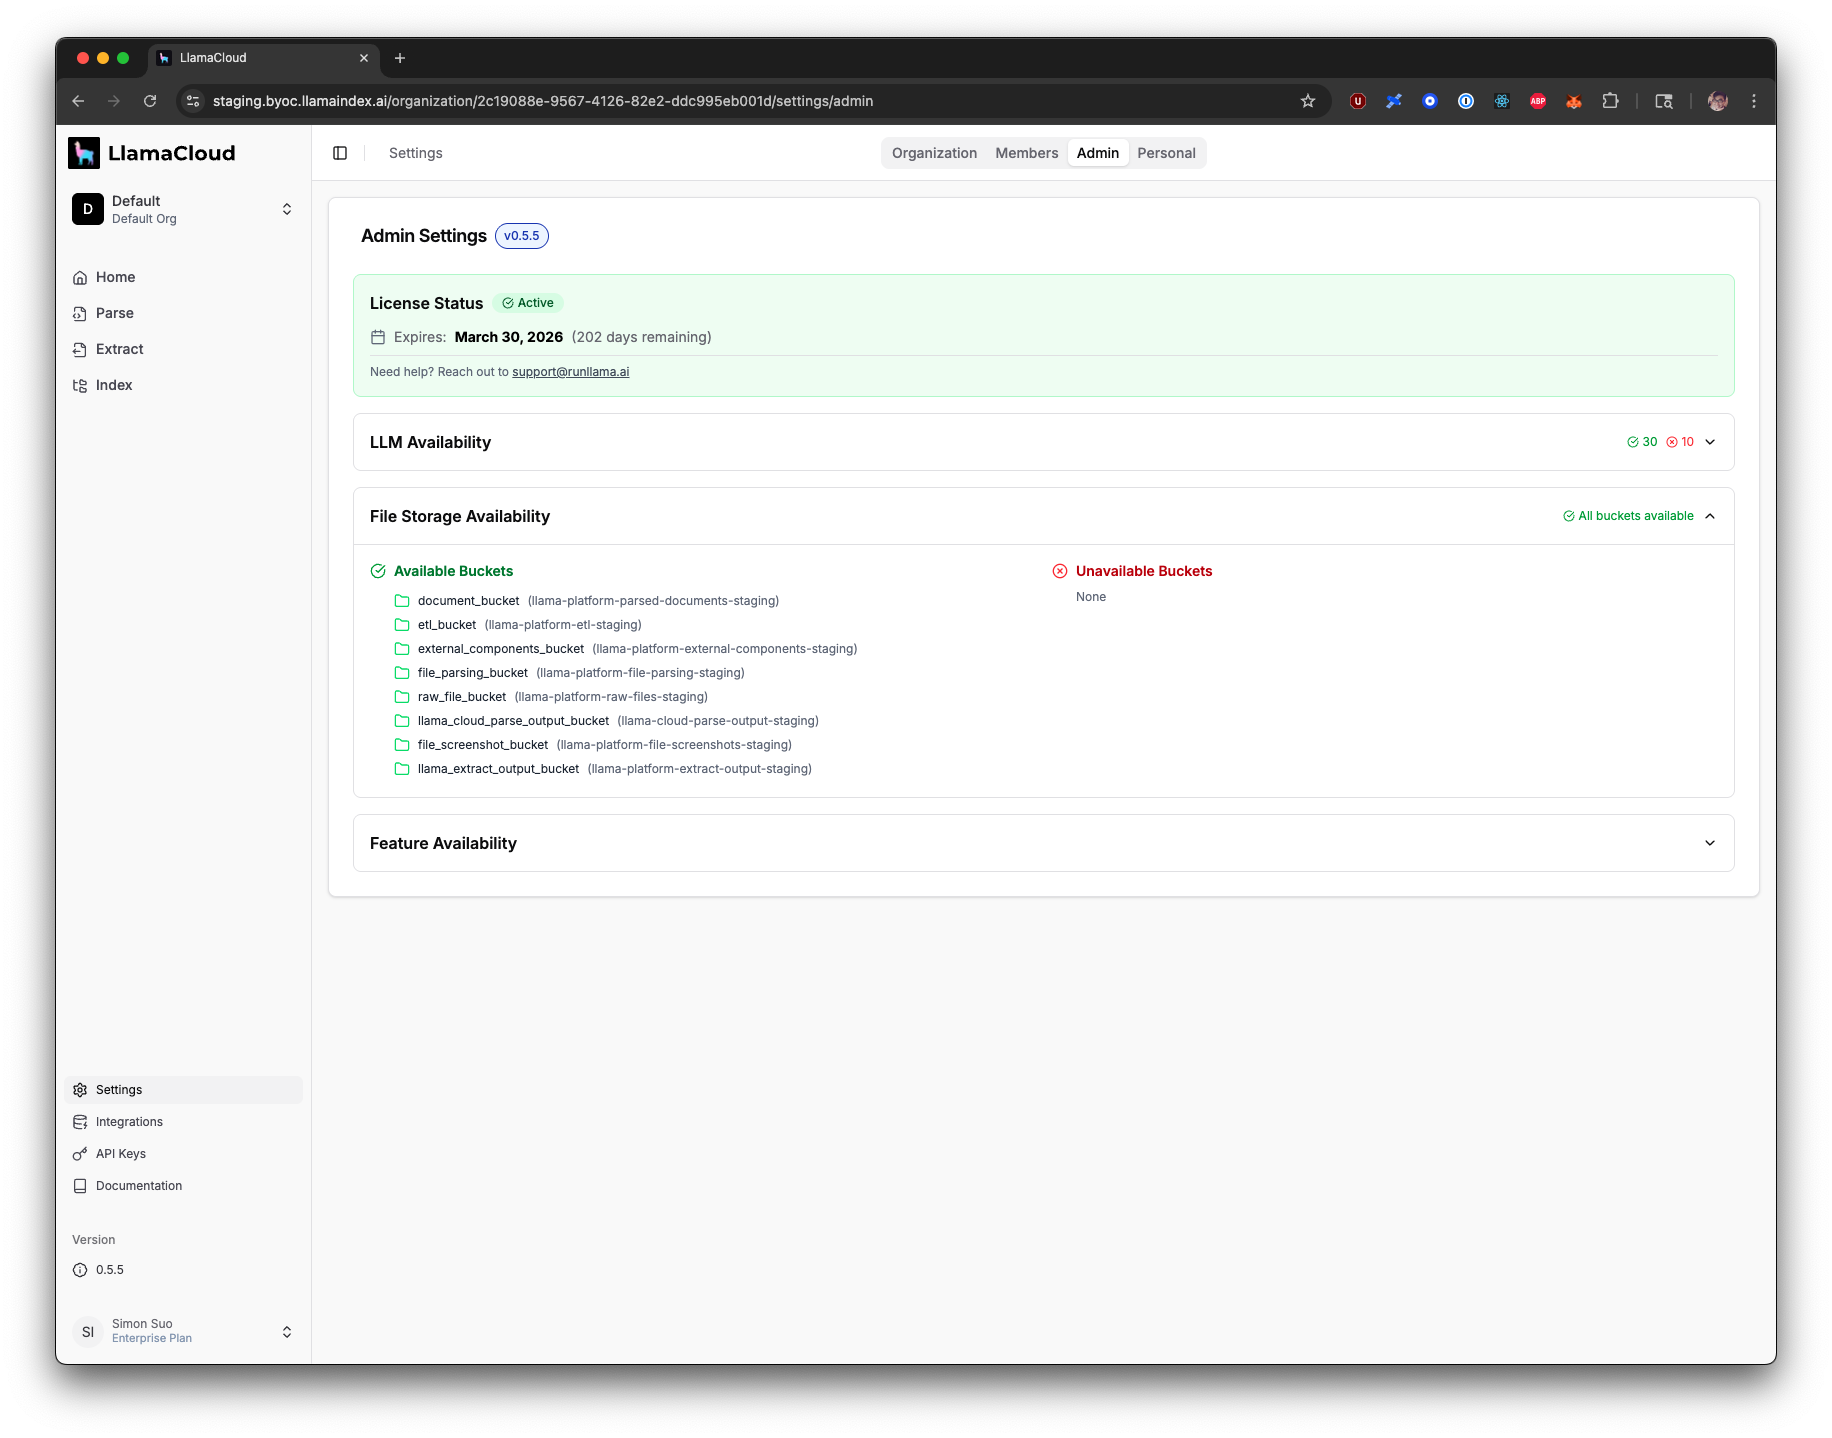Switch to the Members tab
Screen dimensions: 1832x1438
1026,152
